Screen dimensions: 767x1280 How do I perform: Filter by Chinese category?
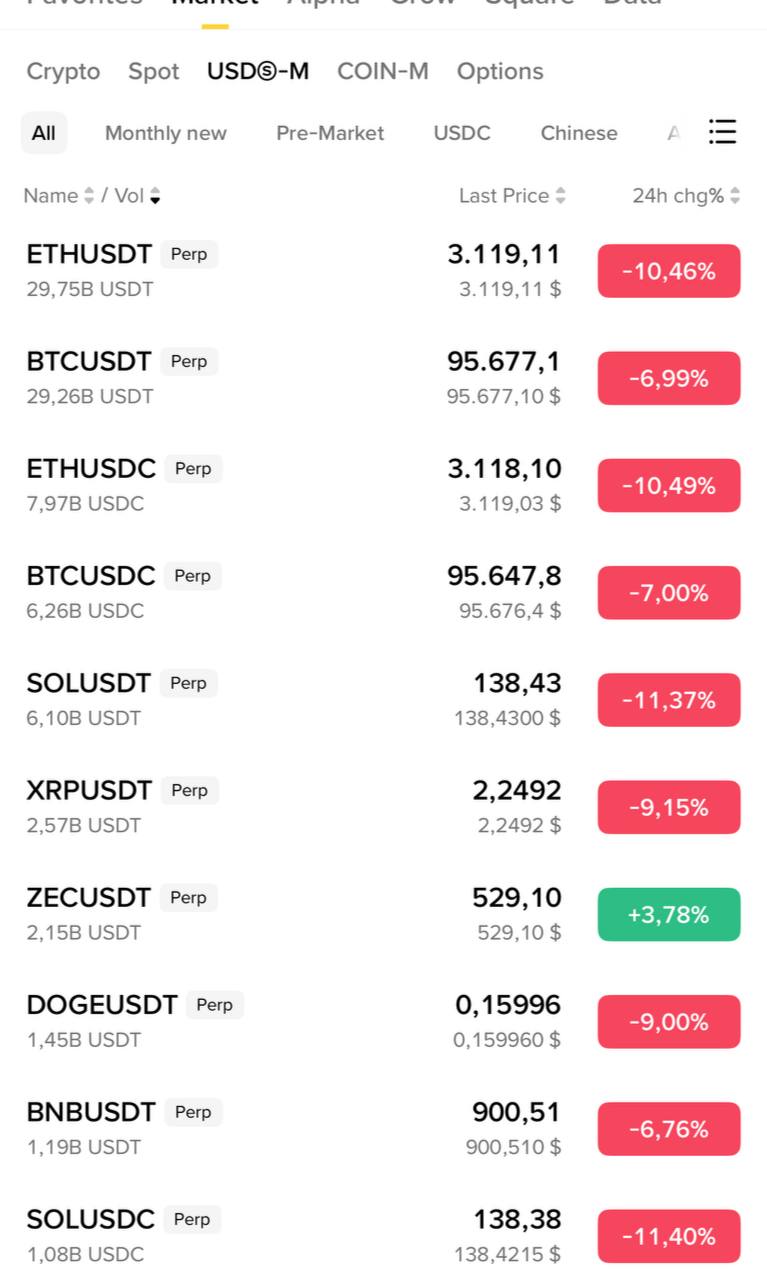579,133
